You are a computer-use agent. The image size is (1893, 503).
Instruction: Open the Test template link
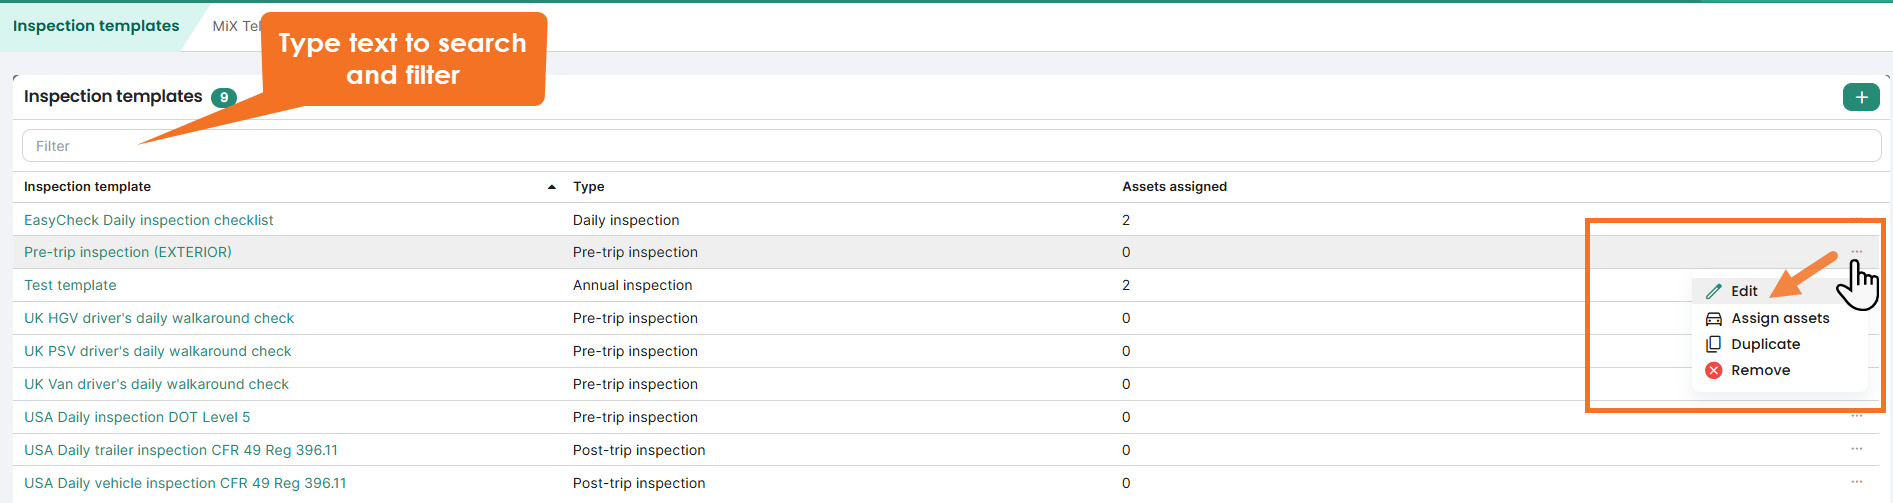70,285
